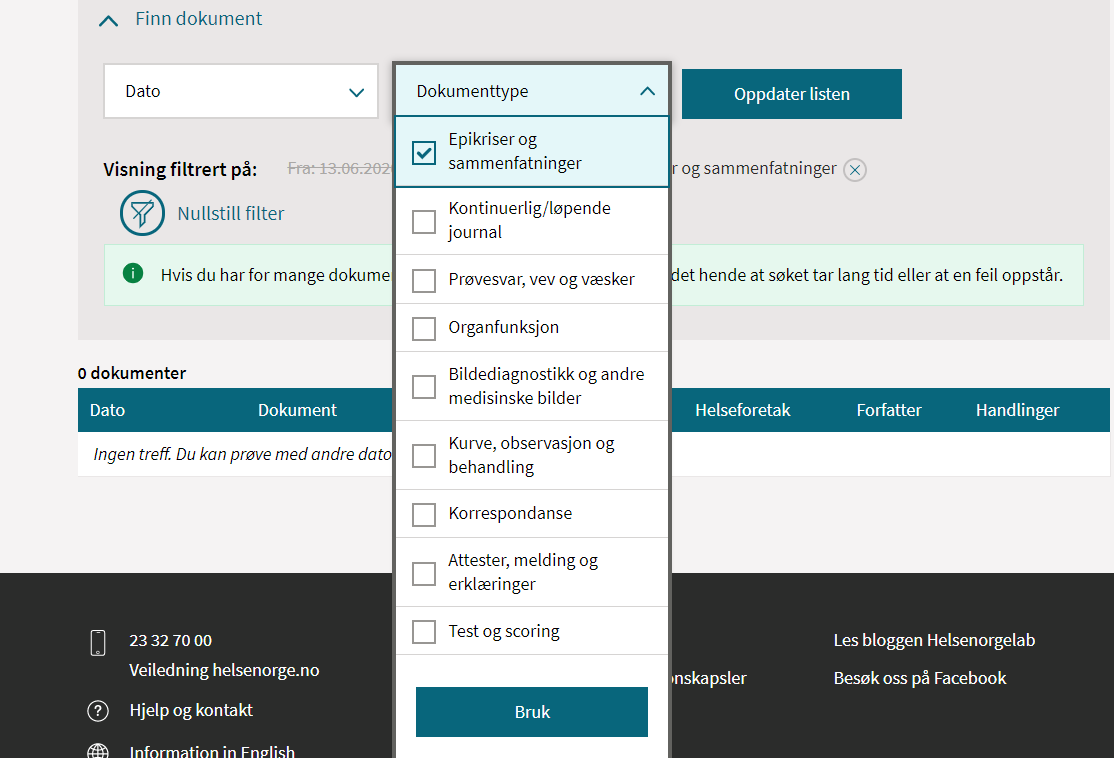
Task: Click the globe icon for English information
Action: 98,752
